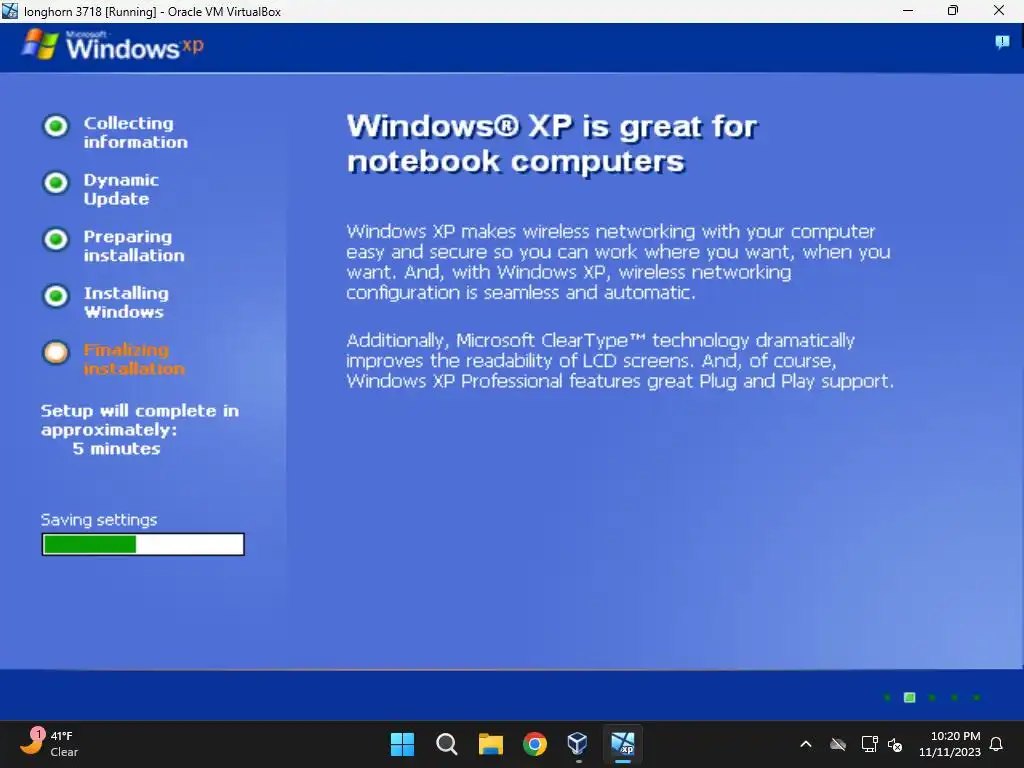Select the Finalizing installation step indicator
The height and width of the screenshot is (768, 1024).
tap(56, 353)
